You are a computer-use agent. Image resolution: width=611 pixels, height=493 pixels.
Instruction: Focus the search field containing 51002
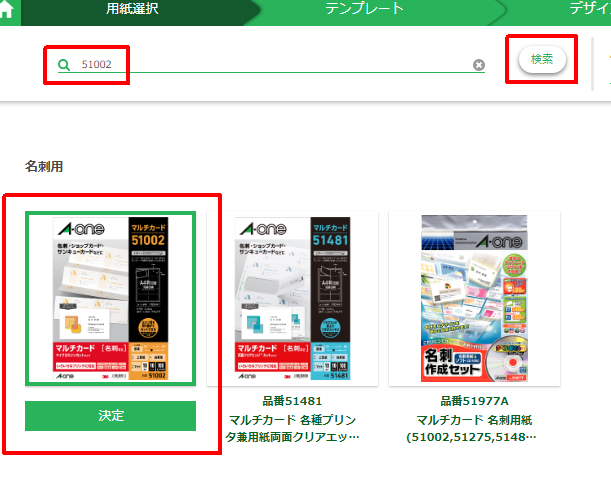[271, 64]
